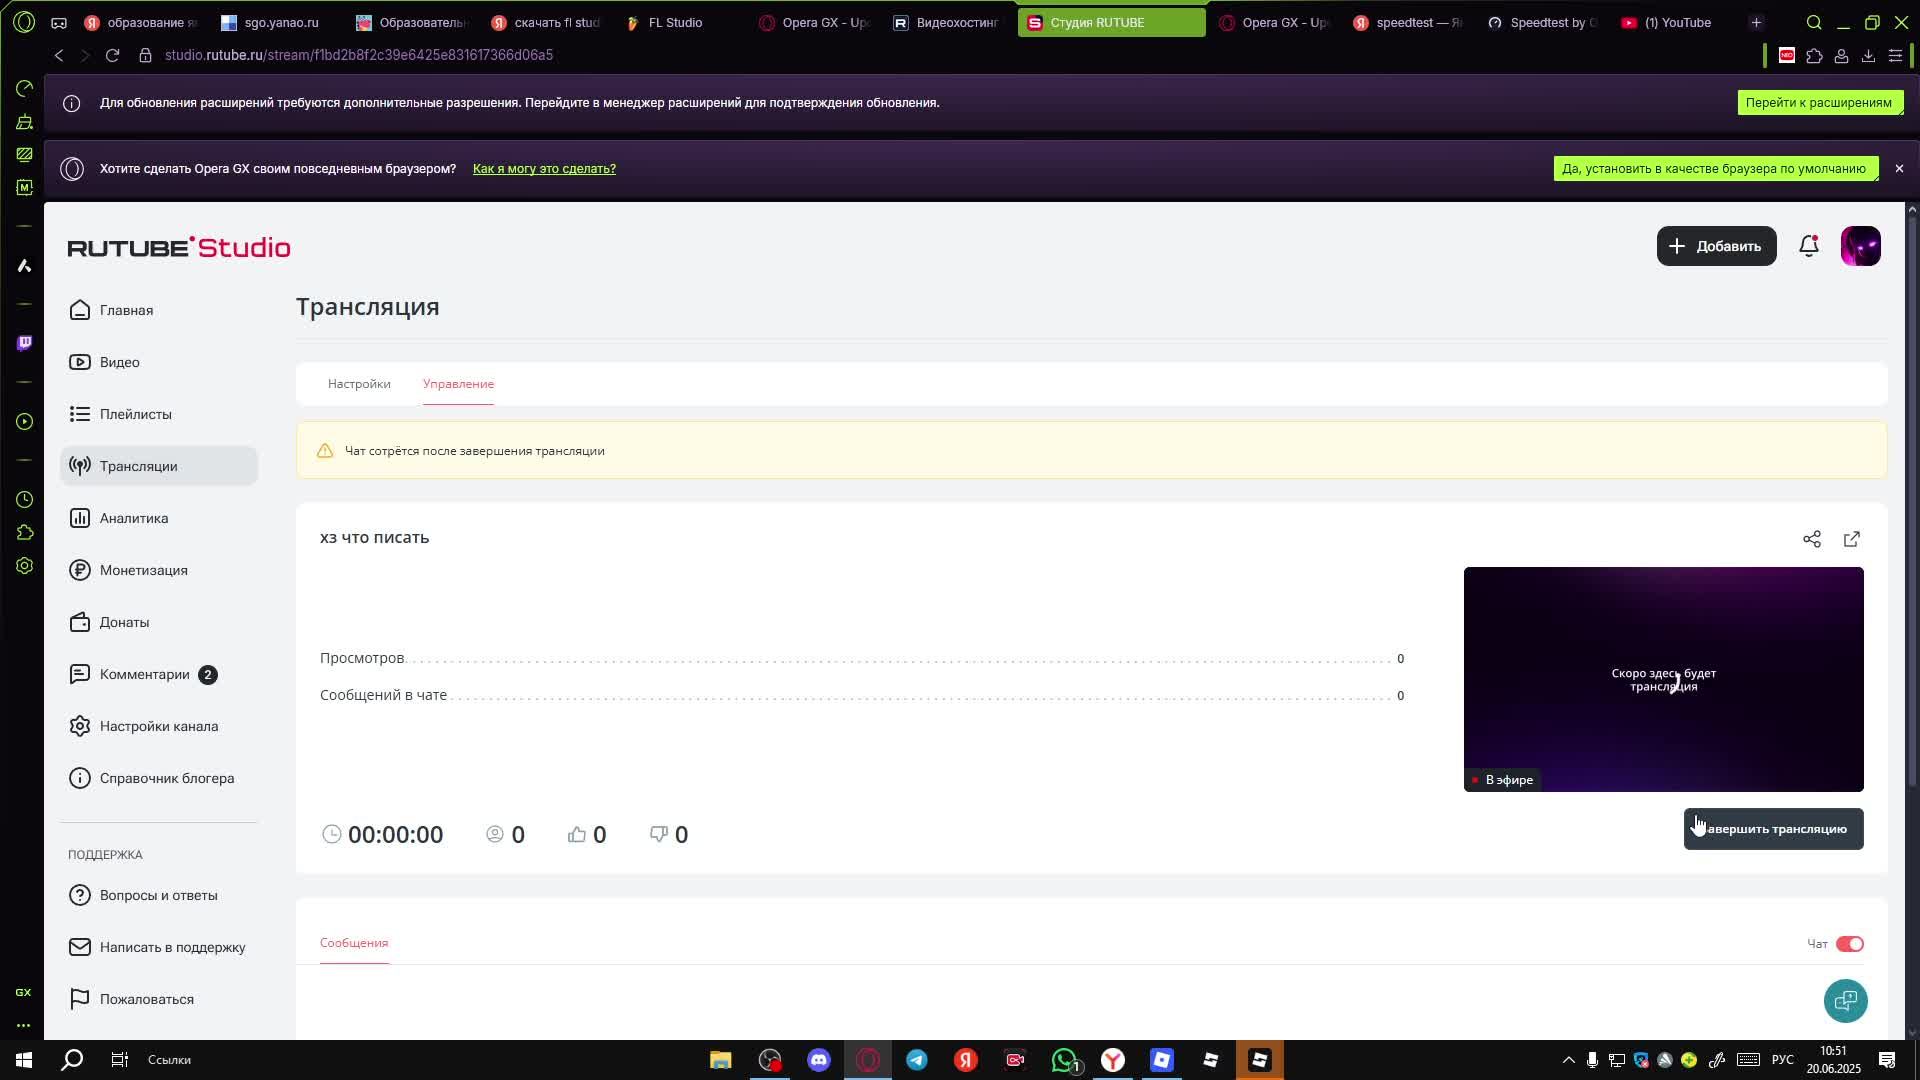Click the notifications bell icon

pos(1808,246)
